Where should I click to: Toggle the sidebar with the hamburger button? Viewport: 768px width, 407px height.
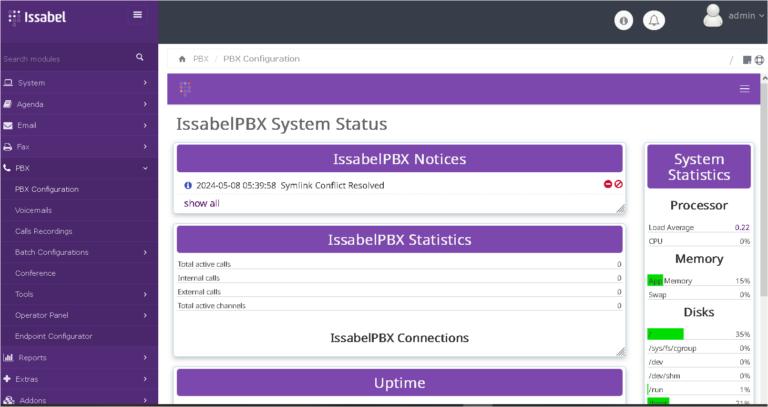coord(137,15)
